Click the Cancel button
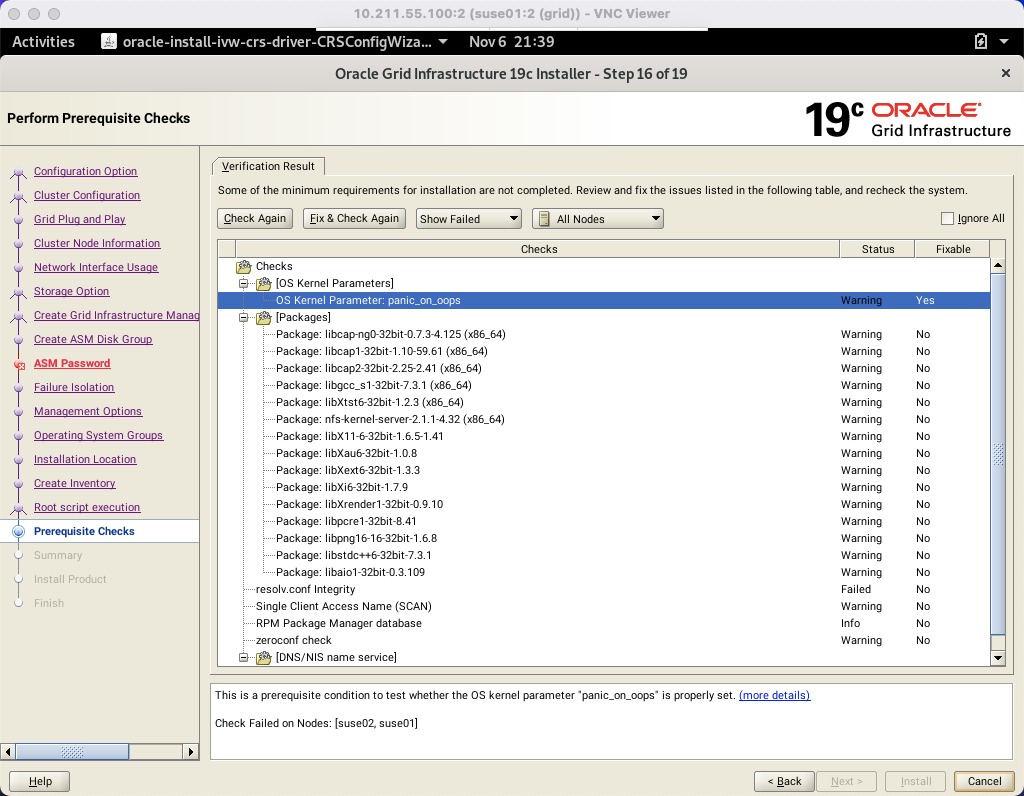 [984, 781]
